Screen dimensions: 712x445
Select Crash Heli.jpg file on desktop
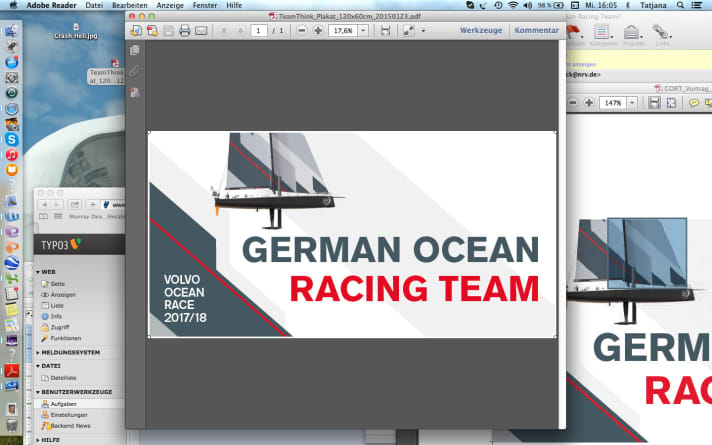pyautogui.click(x=76, y=31)
